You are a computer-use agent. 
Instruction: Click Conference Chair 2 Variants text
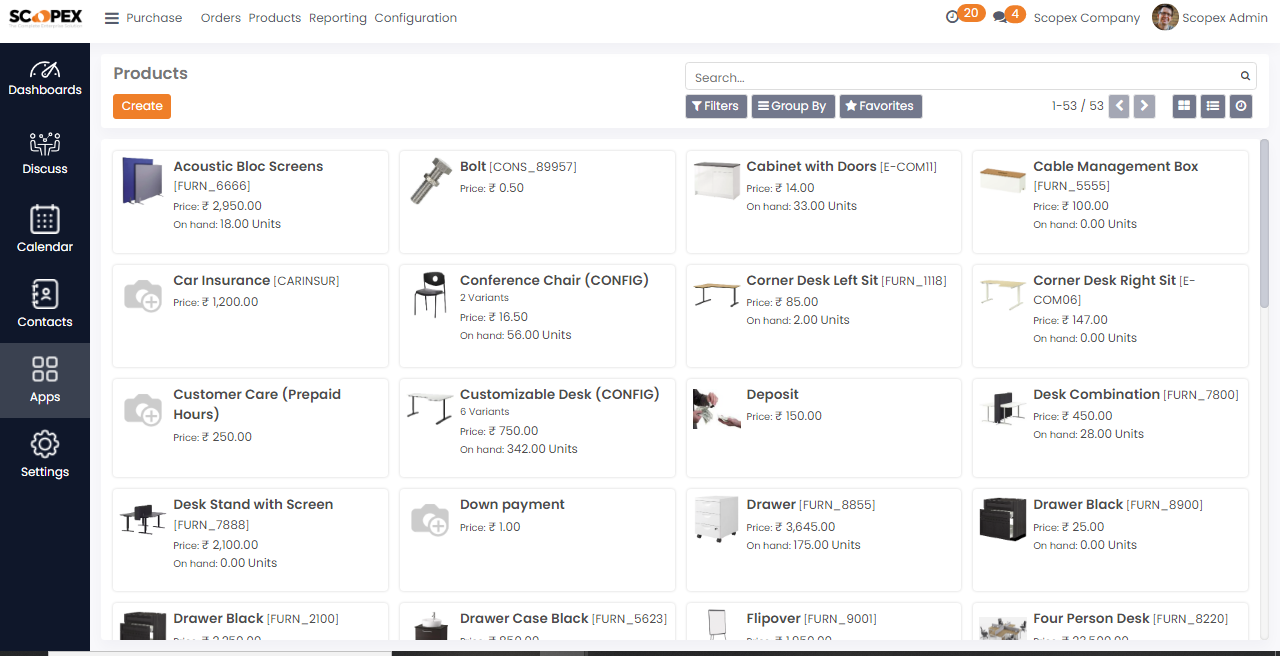pos(484,298)
